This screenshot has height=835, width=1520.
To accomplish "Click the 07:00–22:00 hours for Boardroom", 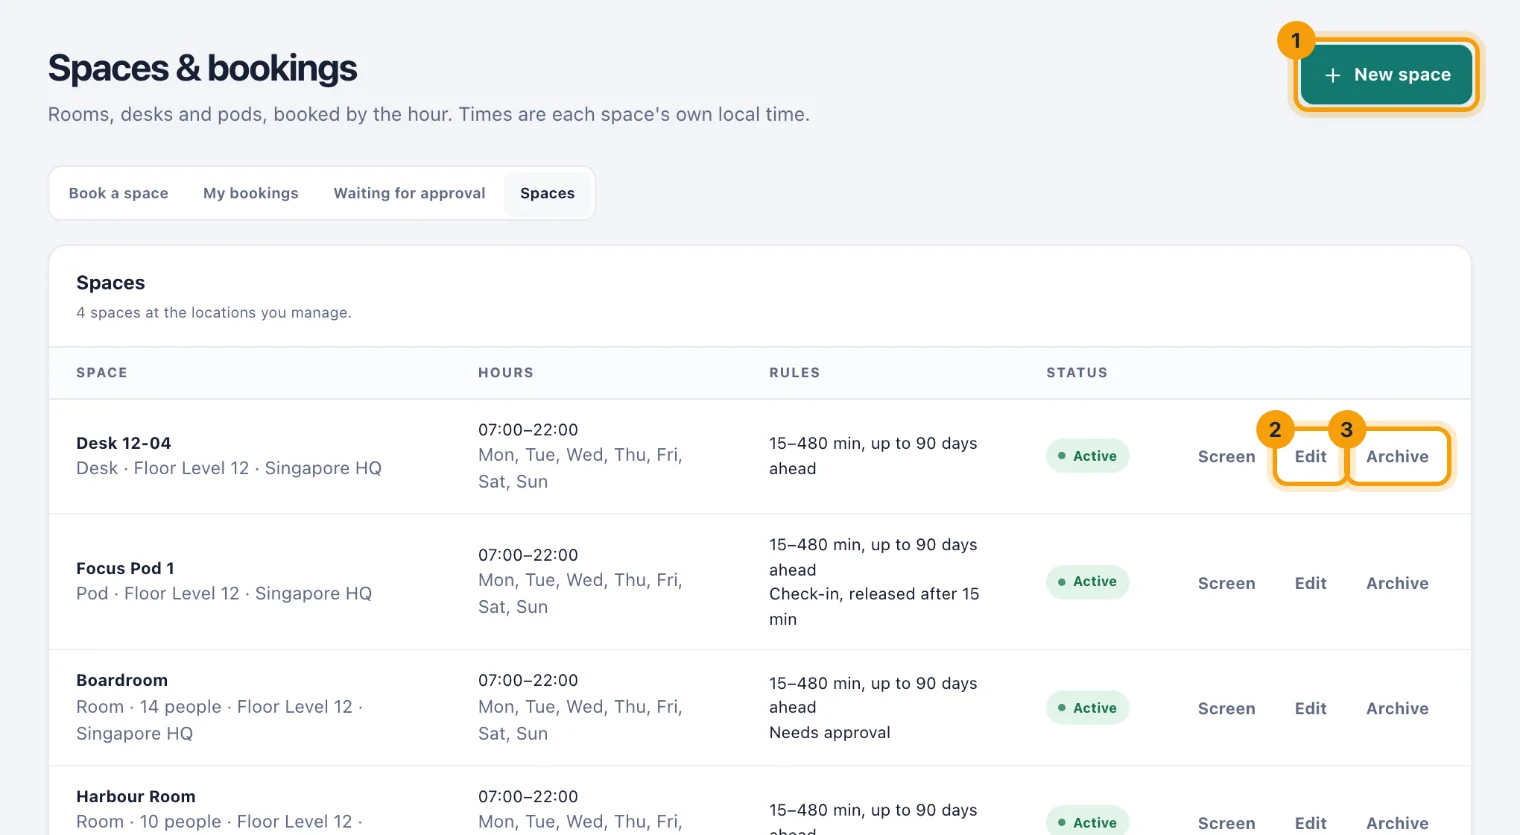I will [x=528, y=680].
